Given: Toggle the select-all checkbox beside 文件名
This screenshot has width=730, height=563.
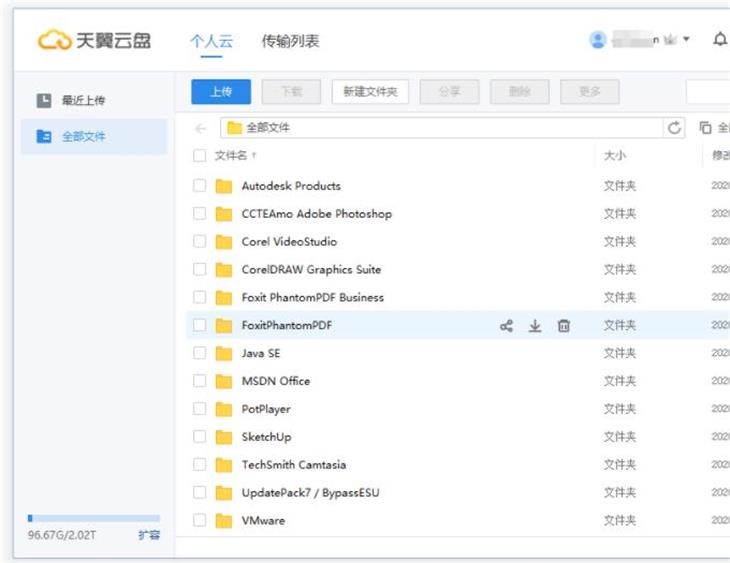Looking at the screenshot, I should click(x=199, y=156).
